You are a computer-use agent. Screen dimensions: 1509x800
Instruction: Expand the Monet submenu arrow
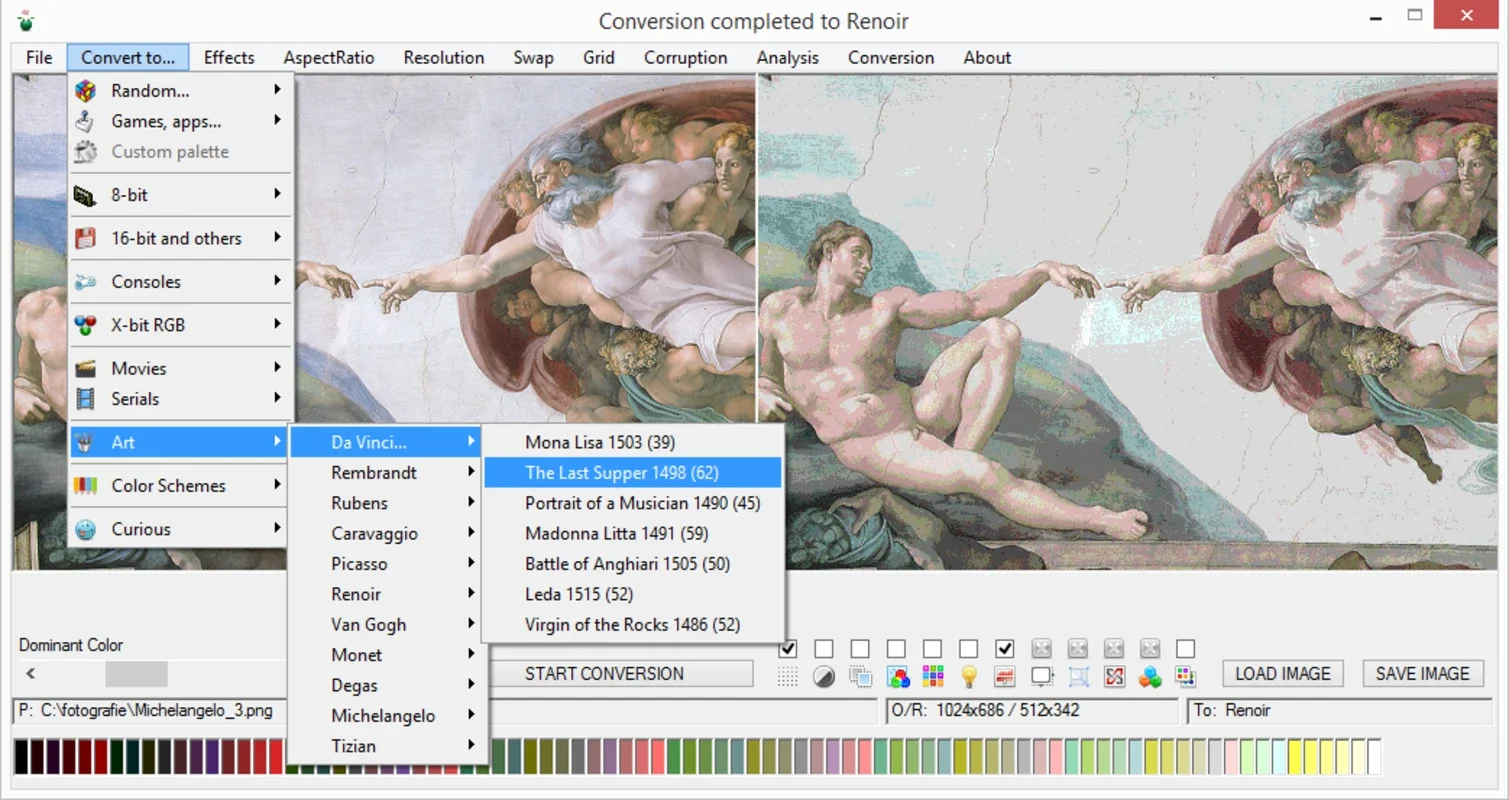(471, 654)
